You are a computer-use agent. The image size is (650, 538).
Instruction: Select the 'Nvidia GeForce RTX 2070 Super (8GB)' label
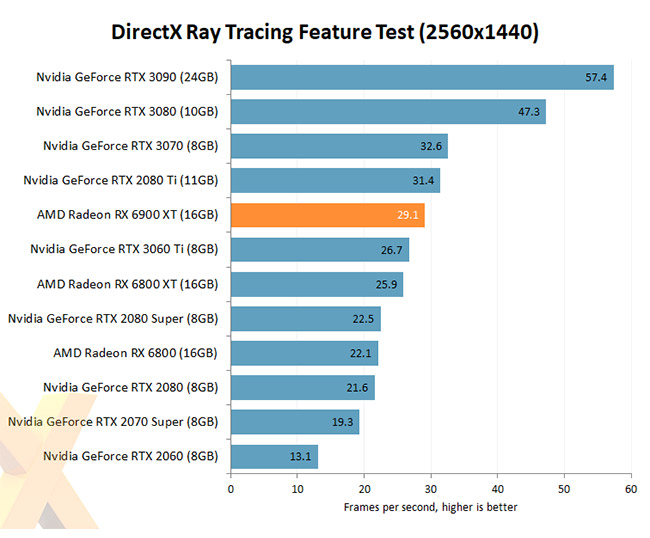[x=113, y=422]
